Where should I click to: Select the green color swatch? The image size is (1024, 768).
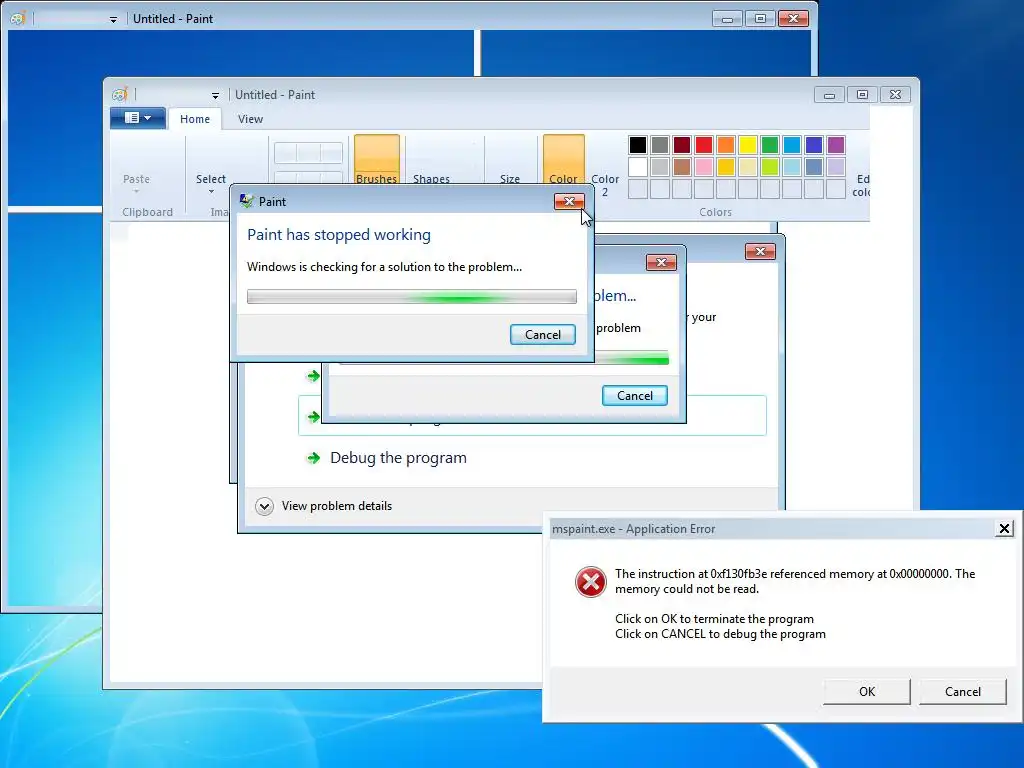(x=770, y=145)
